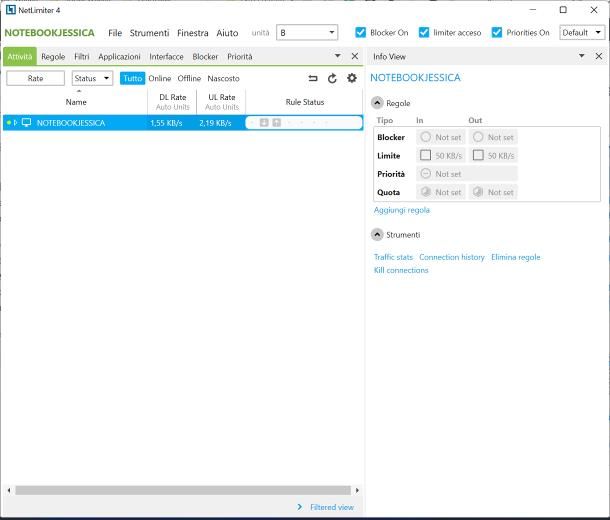Click the scrollbar right arrow
This screenshot has width=610, height=520.
click(357, 490)
